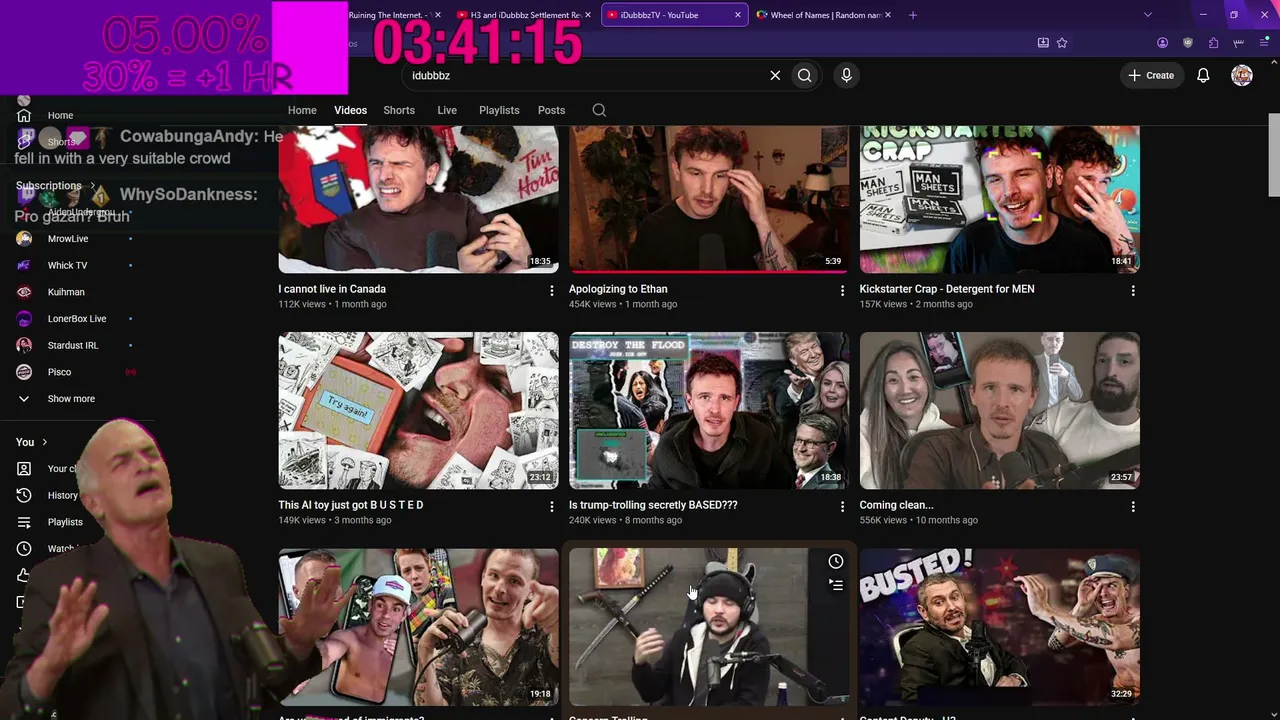Click the Playlists icon in sidebar
This screenshot has height=720, width=1280.
[x=24, y=522]
